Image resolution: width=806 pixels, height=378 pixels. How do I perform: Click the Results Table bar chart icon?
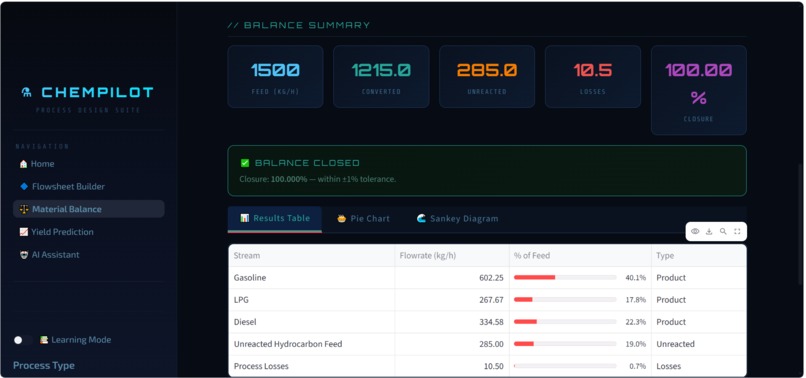click(245, 218)
